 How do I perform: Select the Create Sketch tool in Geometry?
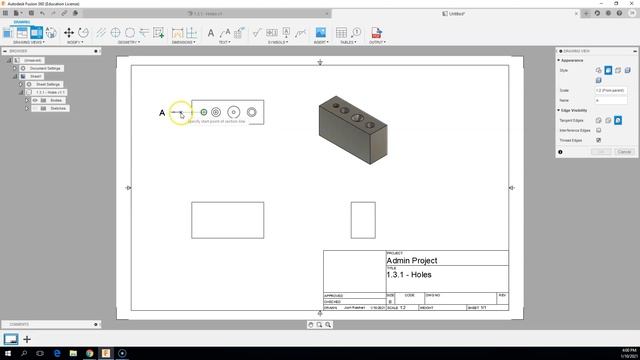(x=158, y=33)
